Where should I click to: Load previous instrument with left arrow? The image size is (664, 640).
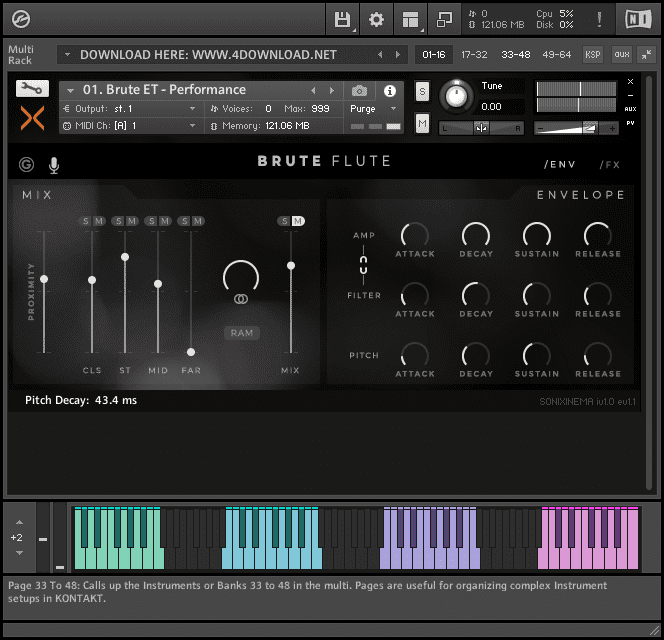coord(313,91)
